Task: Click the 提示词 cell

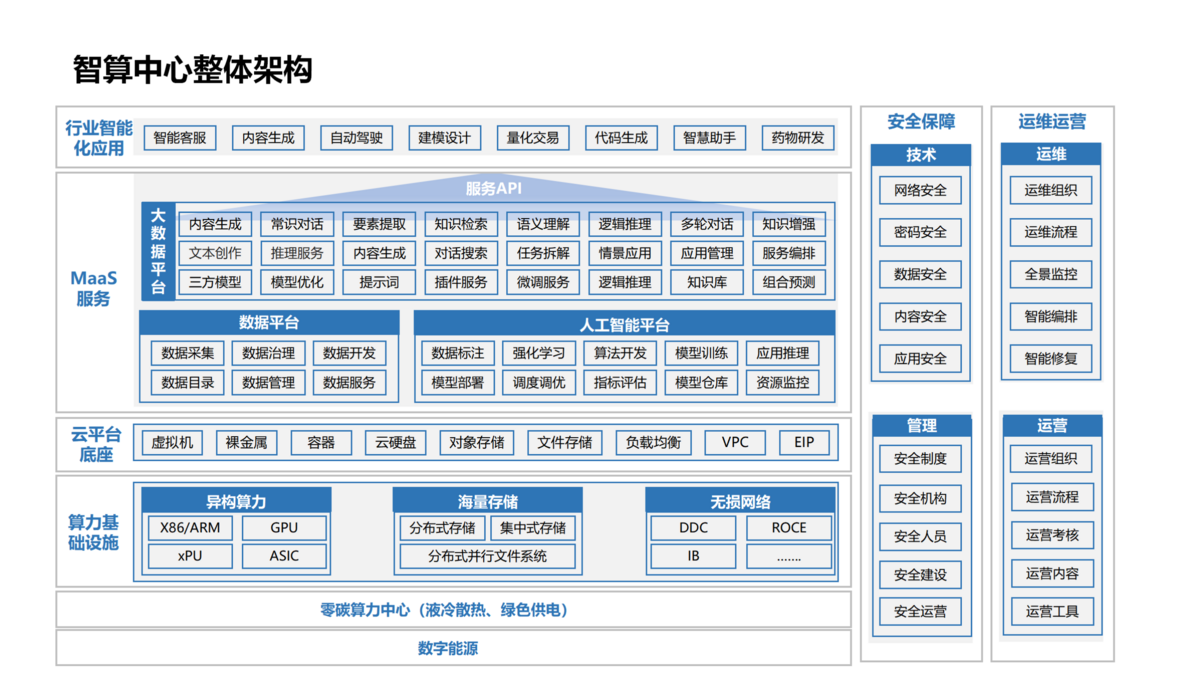Action: [x=379, y=282]
